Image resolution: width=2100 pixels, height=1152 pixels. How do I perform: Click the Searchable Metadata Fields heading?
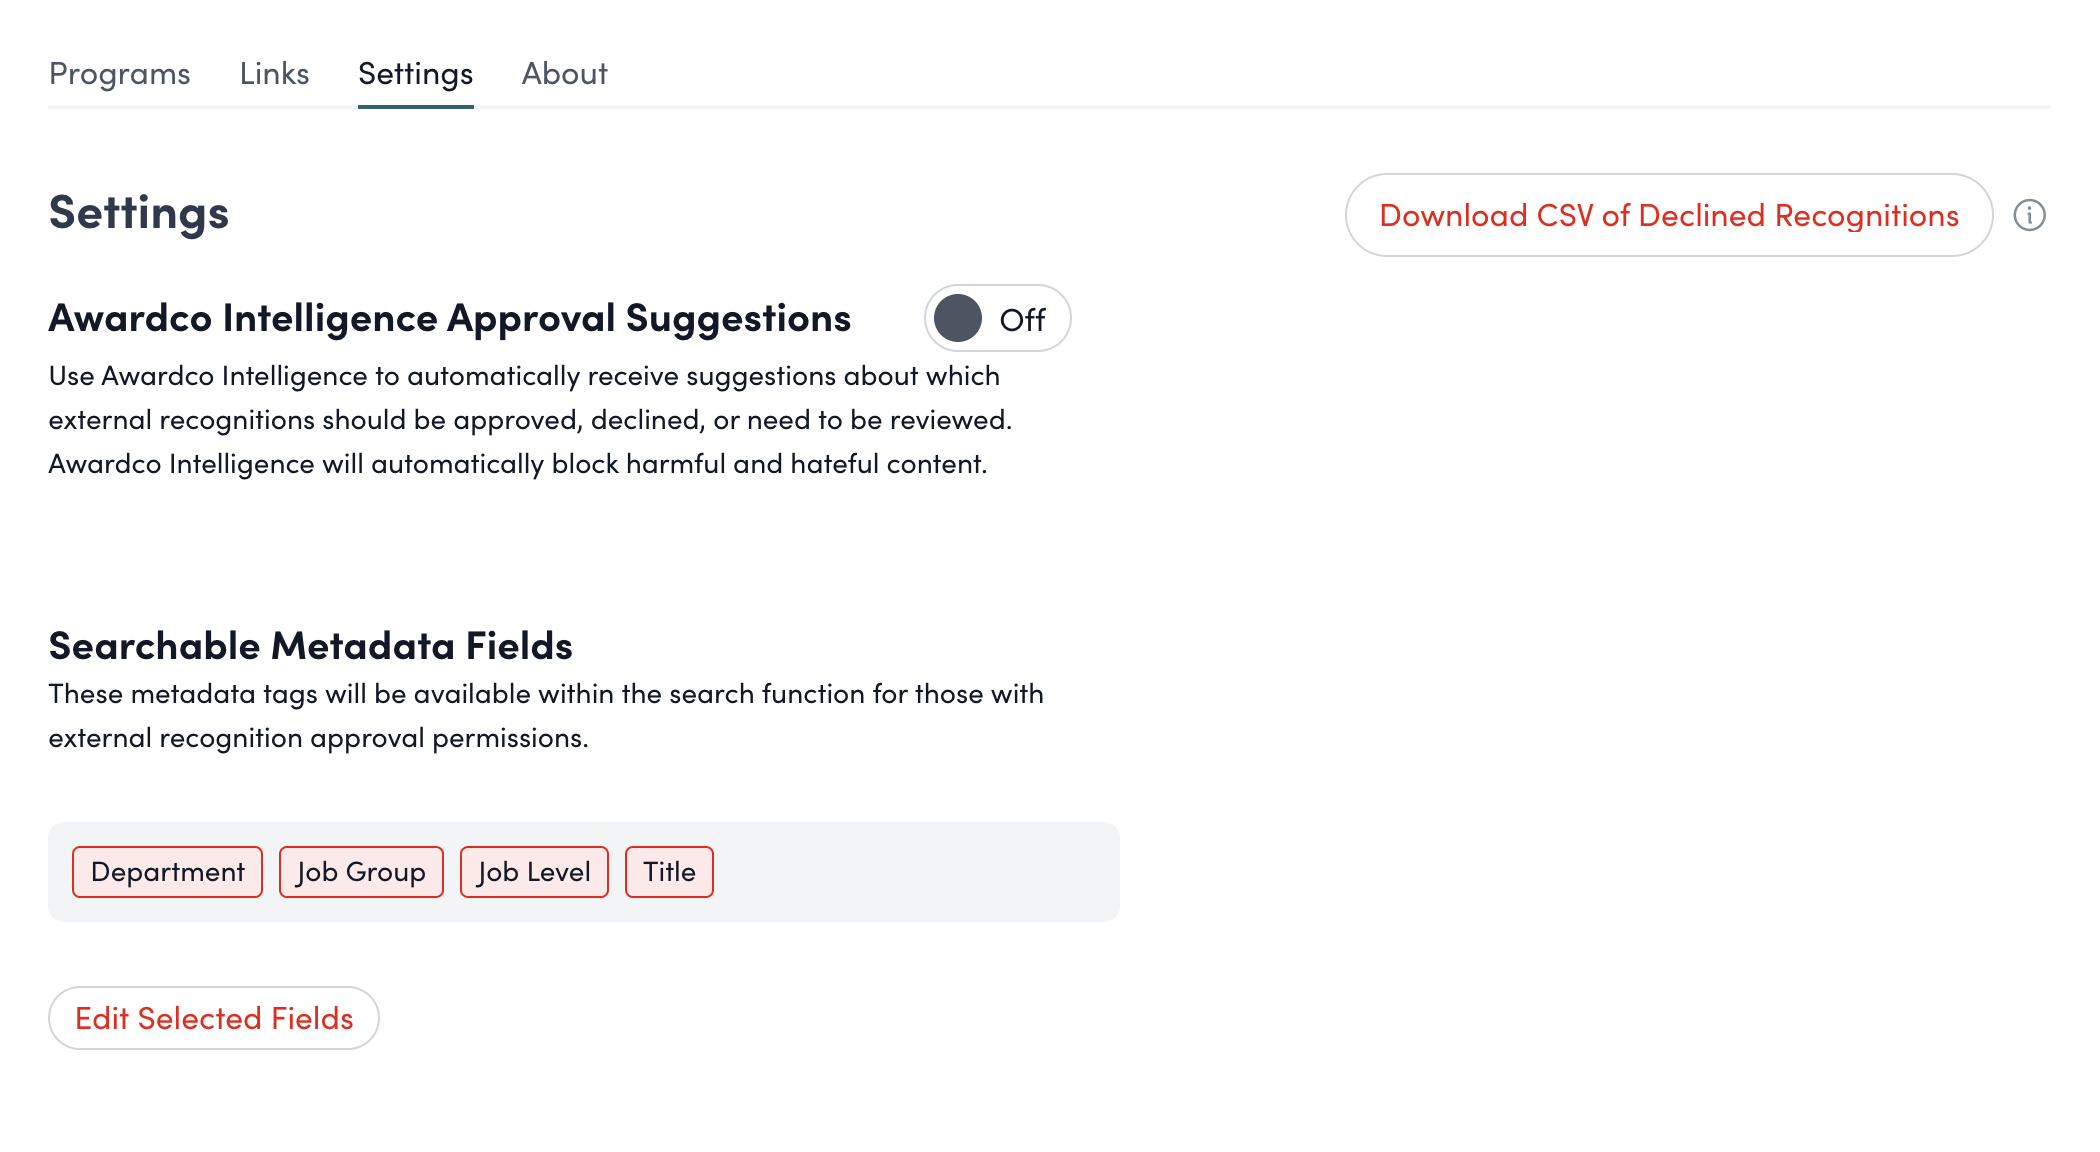[x=310, y=646]
